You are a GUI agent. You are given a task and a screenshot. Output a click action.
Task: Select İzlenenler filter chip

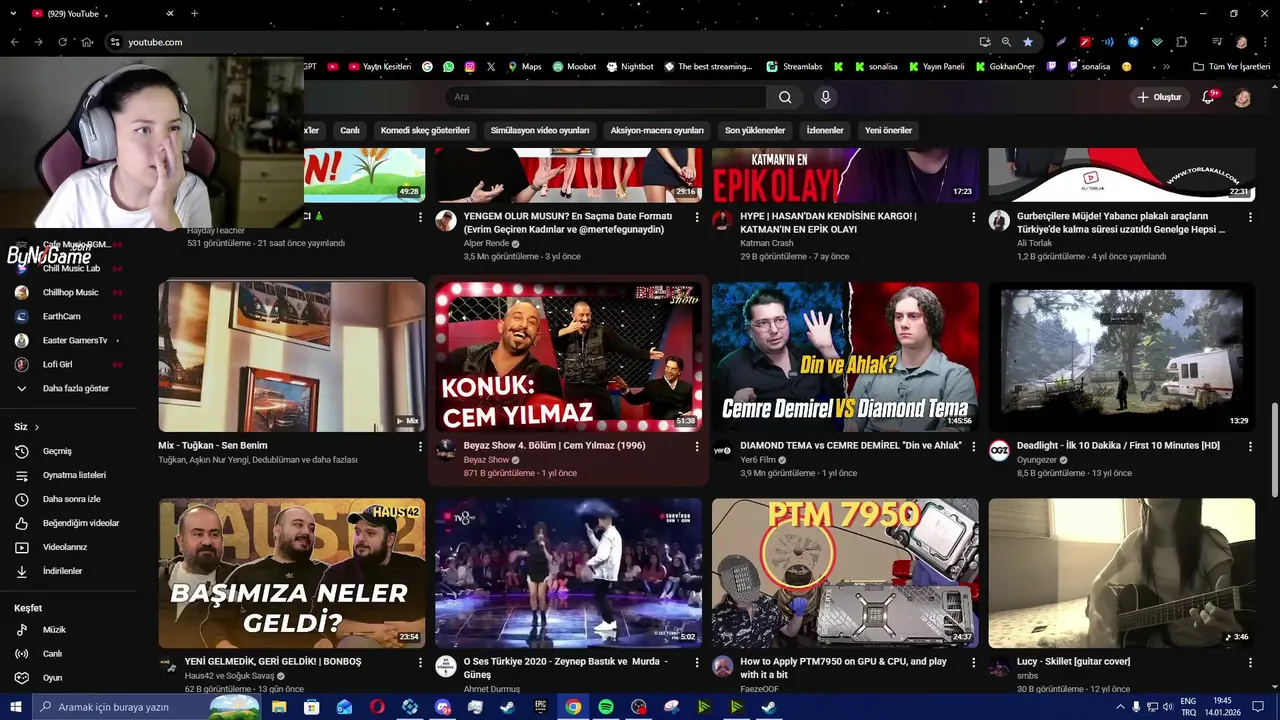[825, 130]
